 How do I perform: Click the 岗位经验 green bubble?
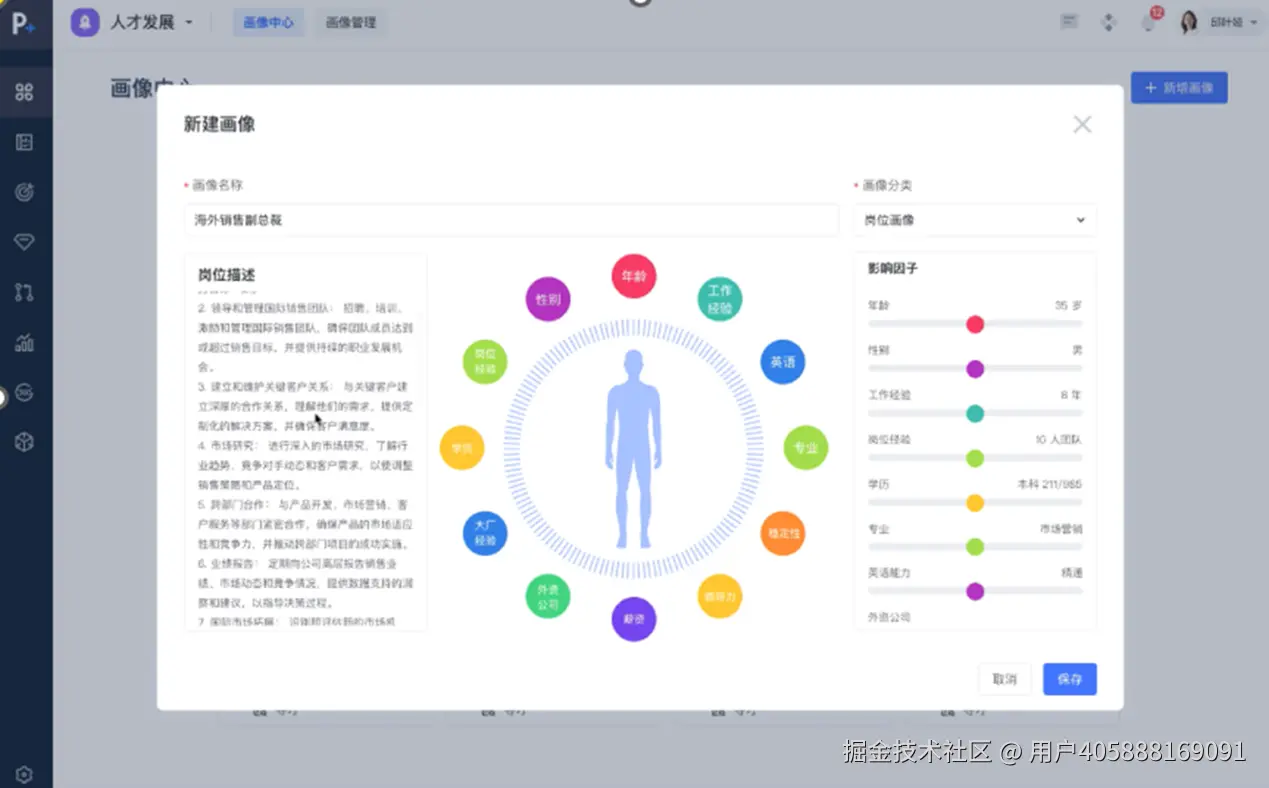pyautogui.click(x=485, y=362)
